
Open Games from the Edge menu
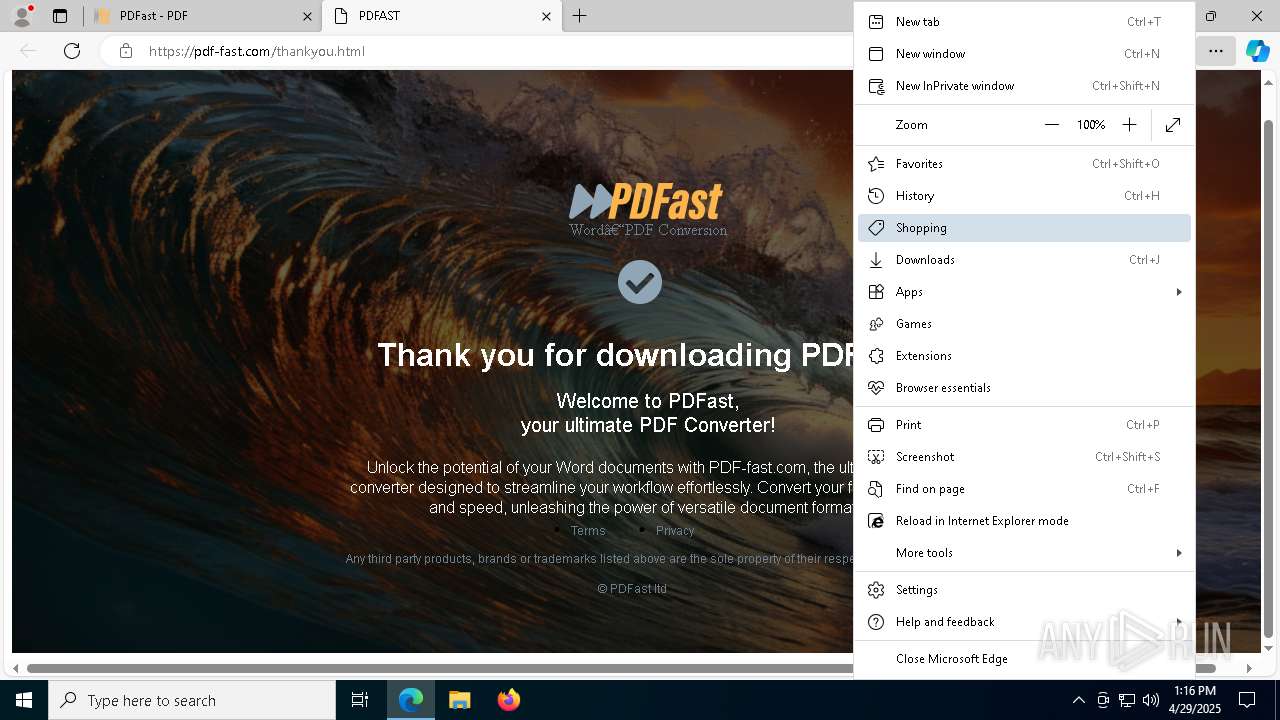pyautogui.click(x=1024, y=324)
